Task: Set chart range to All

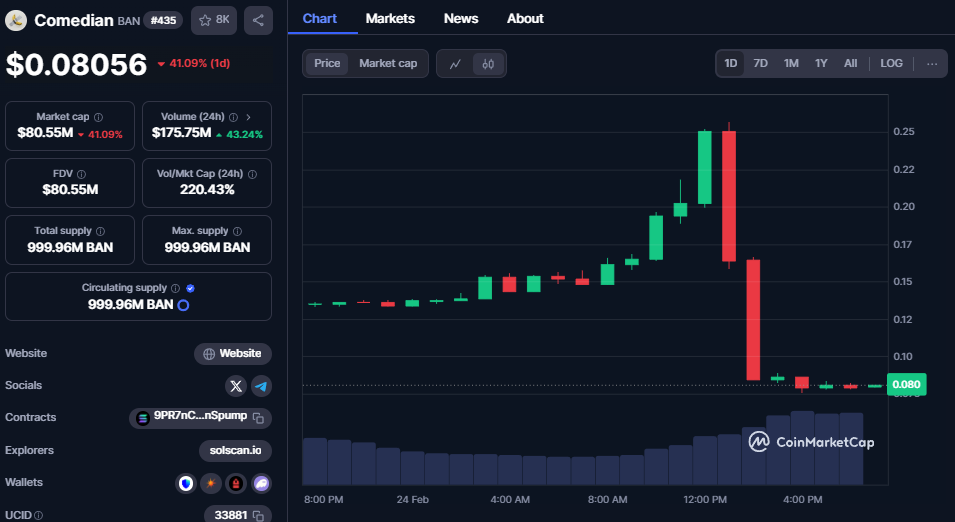Action: click(x=850, y=63)
